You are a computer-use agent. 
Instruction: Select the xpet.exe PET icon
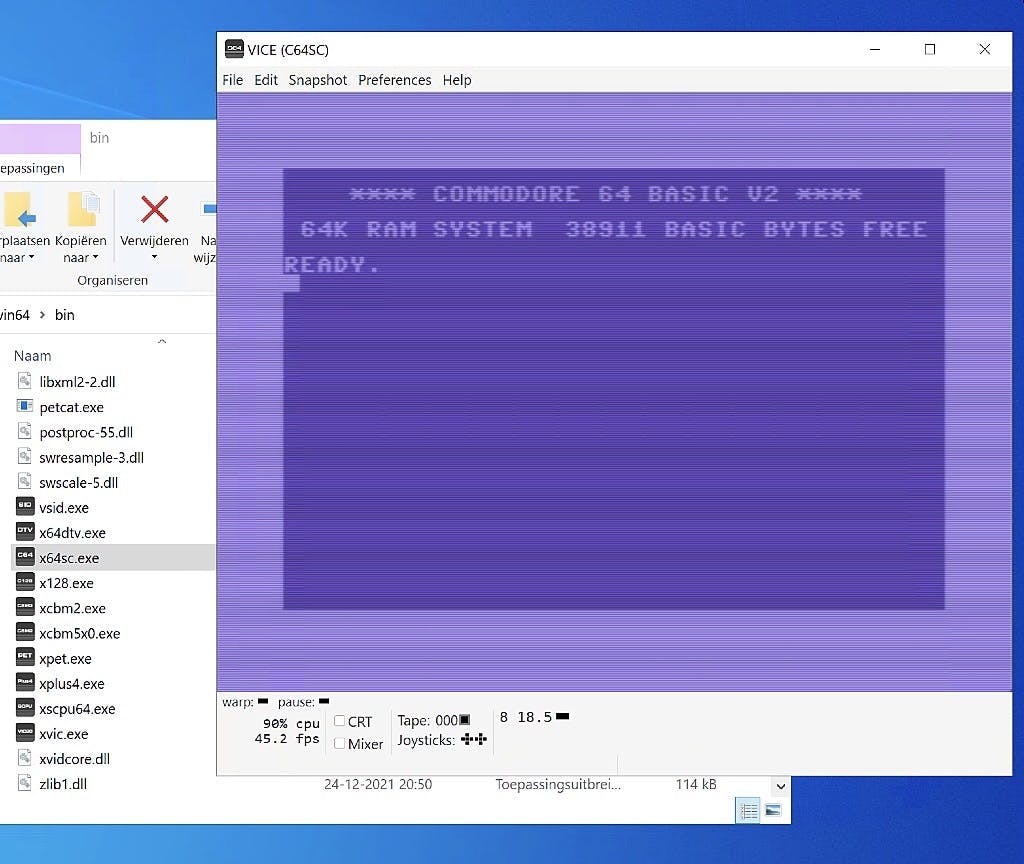pos(25,658)
